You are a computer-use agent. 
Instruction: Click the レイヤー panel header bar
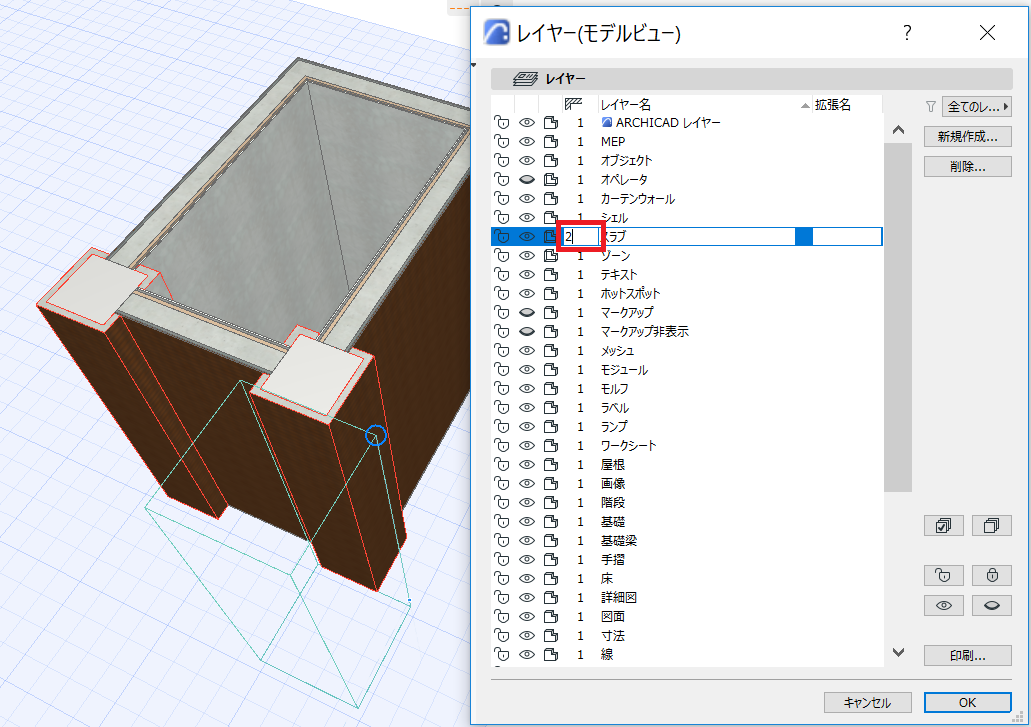752,79
